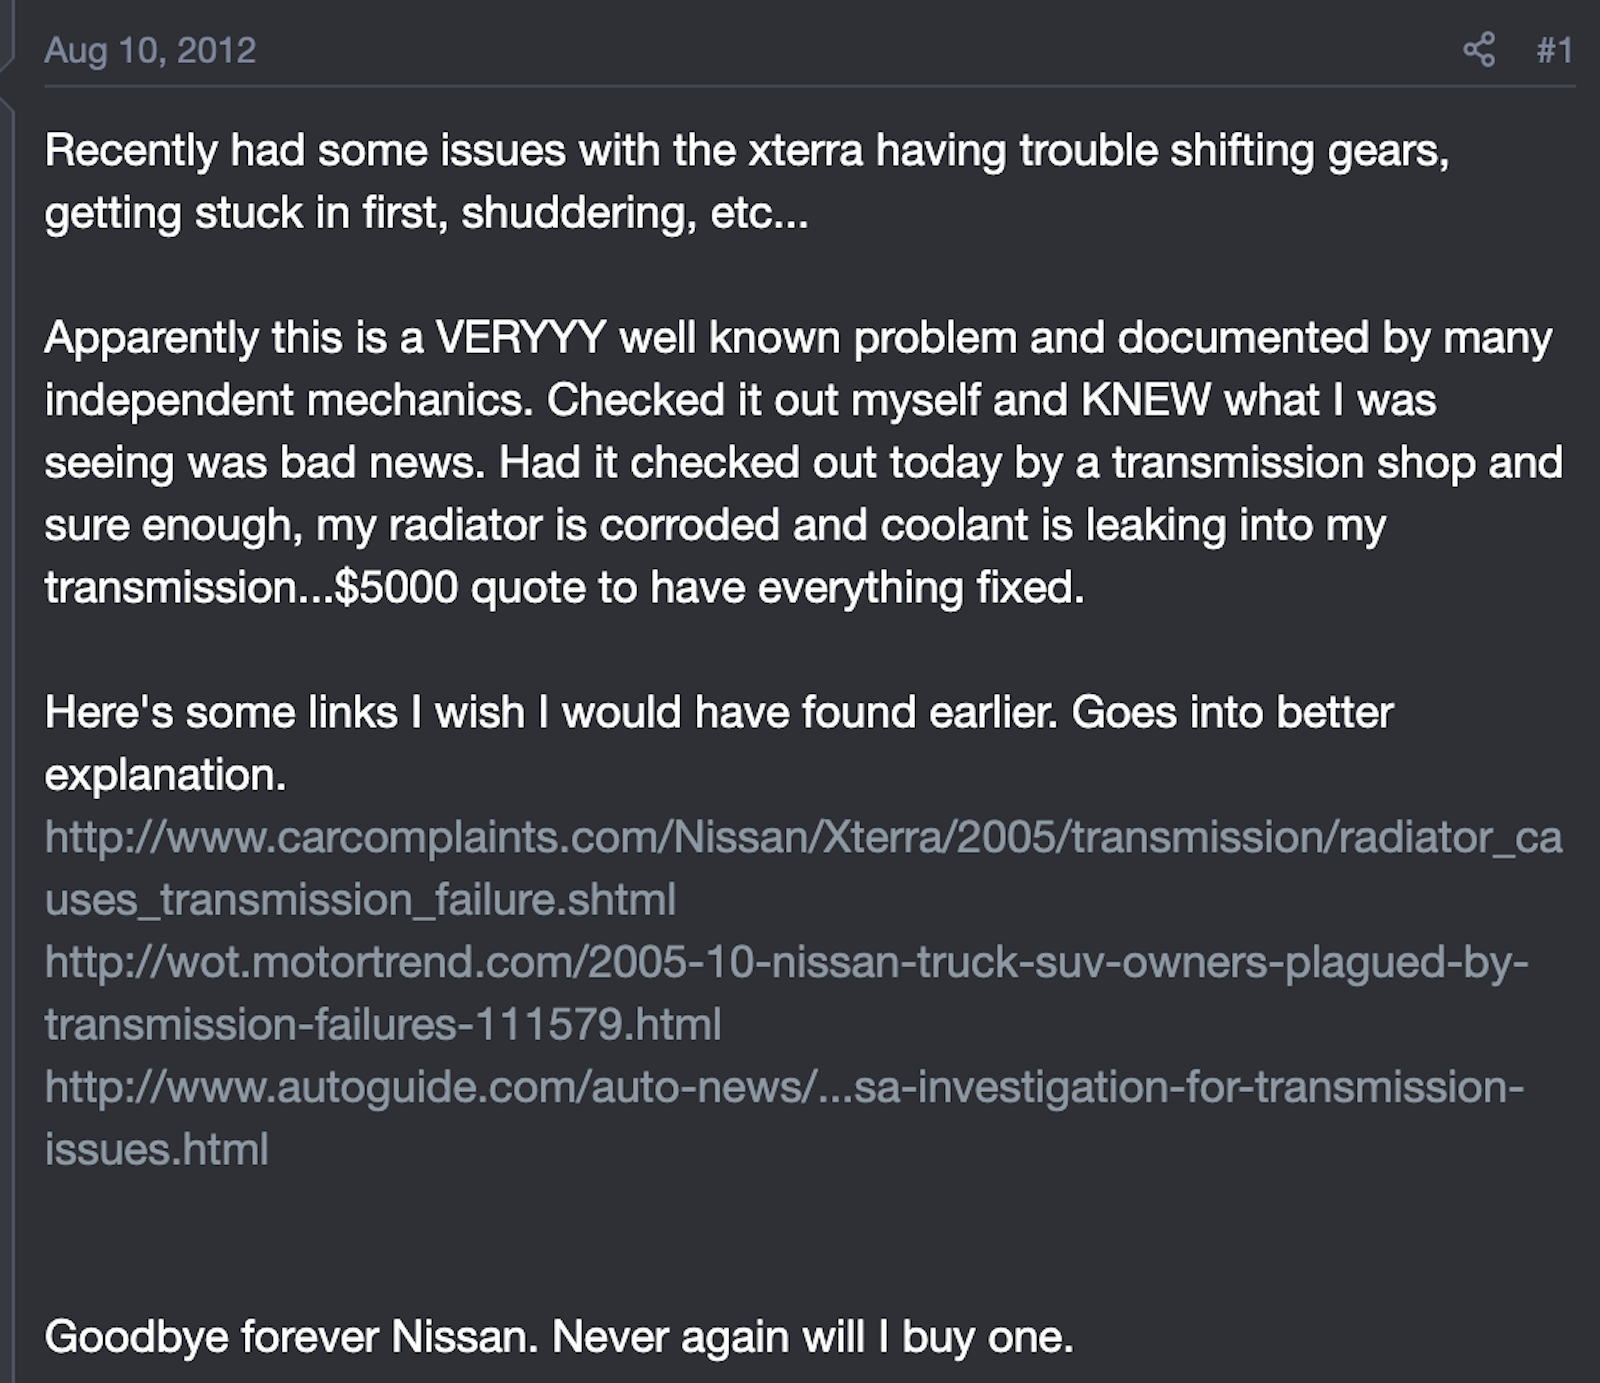Screen dimensions: 1600x1383
Task: Click the word 'VERYYY' in the post
Action: [x=521, y=338]
